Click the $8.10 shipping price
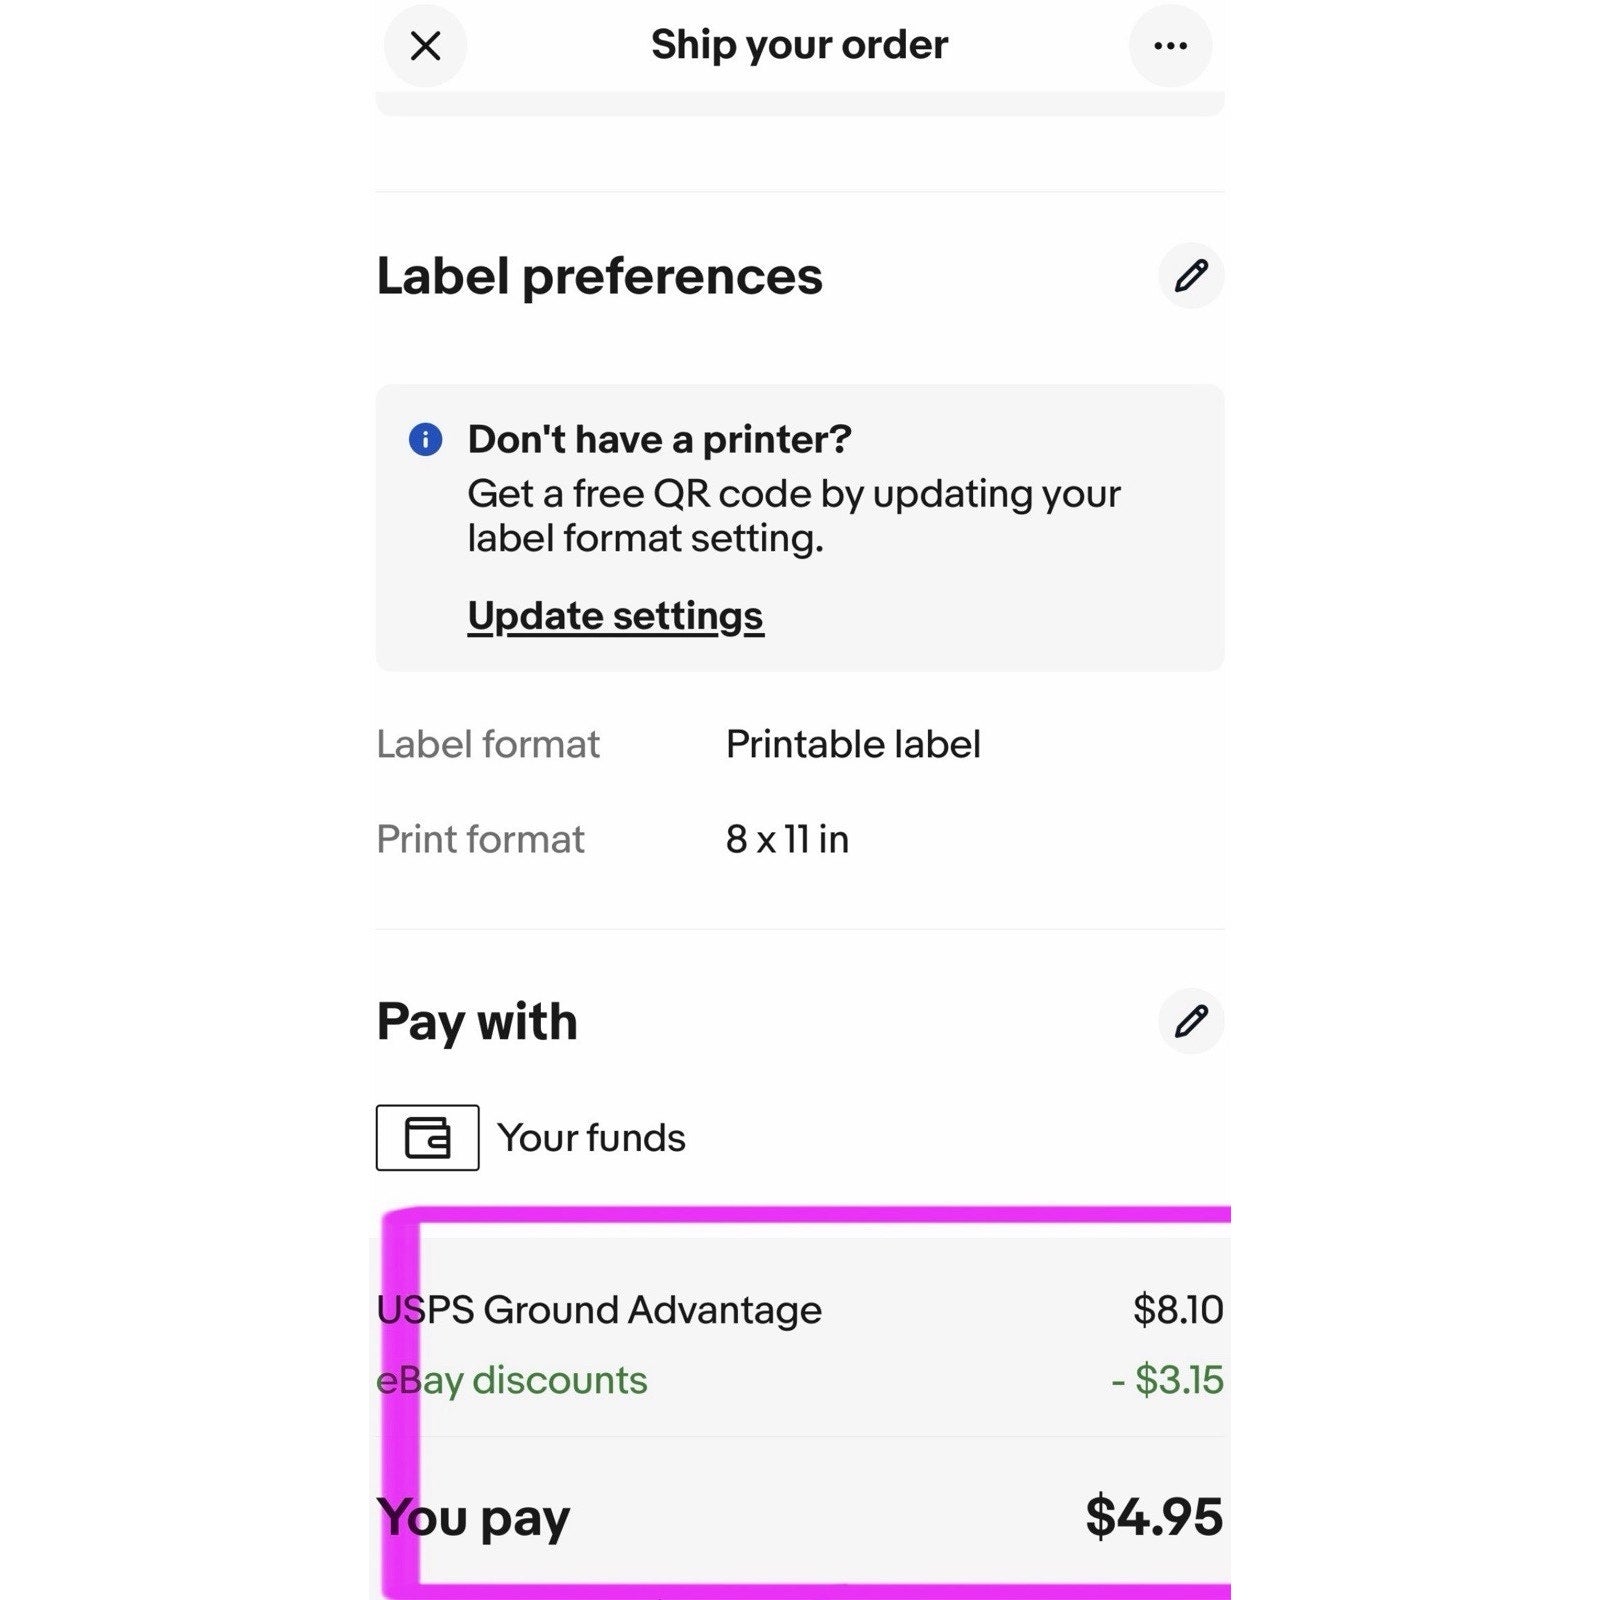Image resolution: width=1600 pixels, height=1600 pixels. click(x=1177, y=1310)
